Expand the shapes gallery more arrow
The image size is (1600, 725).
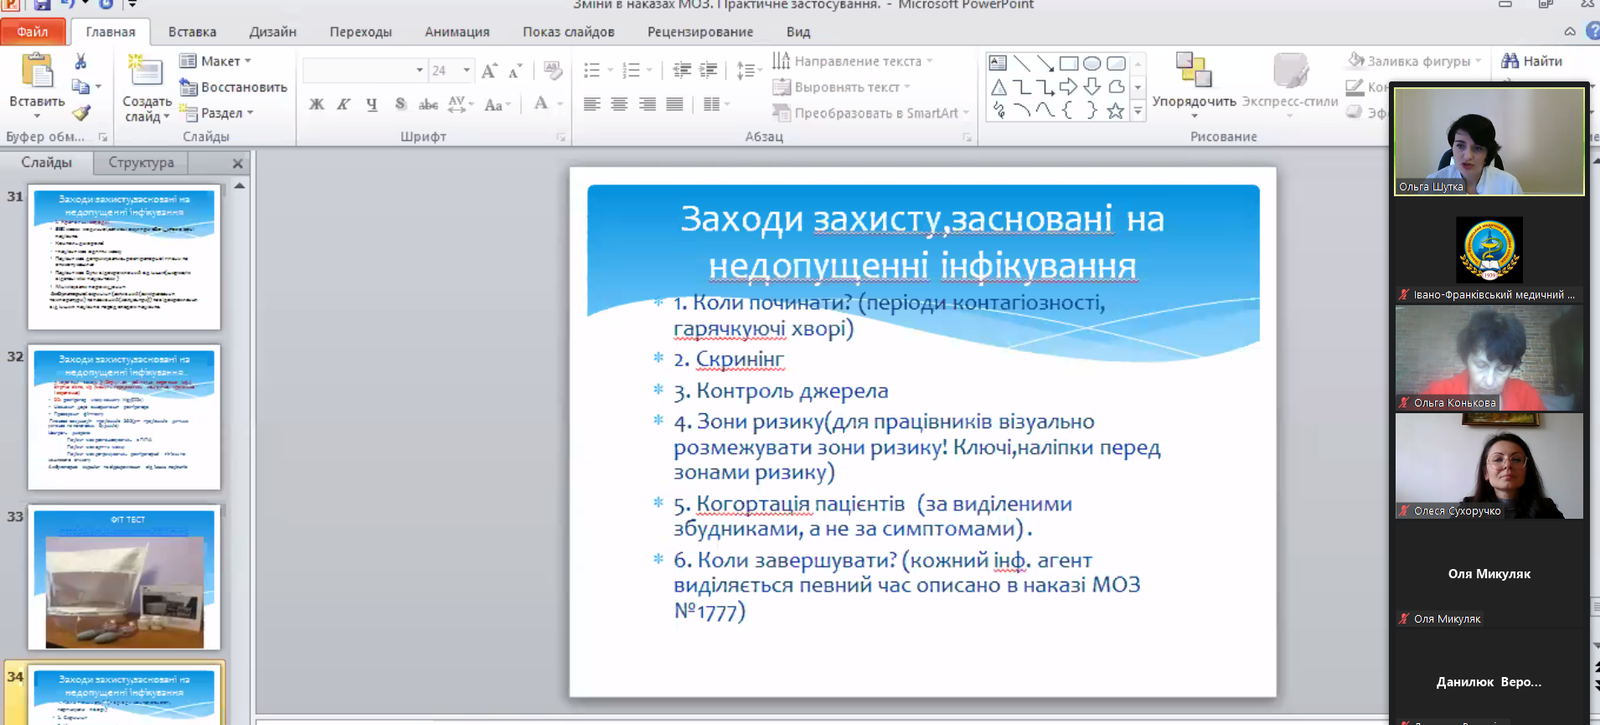1137,112
